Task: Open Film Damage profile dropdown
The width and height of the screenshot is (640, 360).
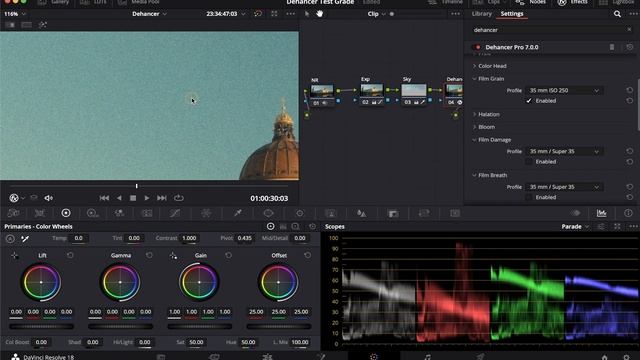Action: (564, 151)
